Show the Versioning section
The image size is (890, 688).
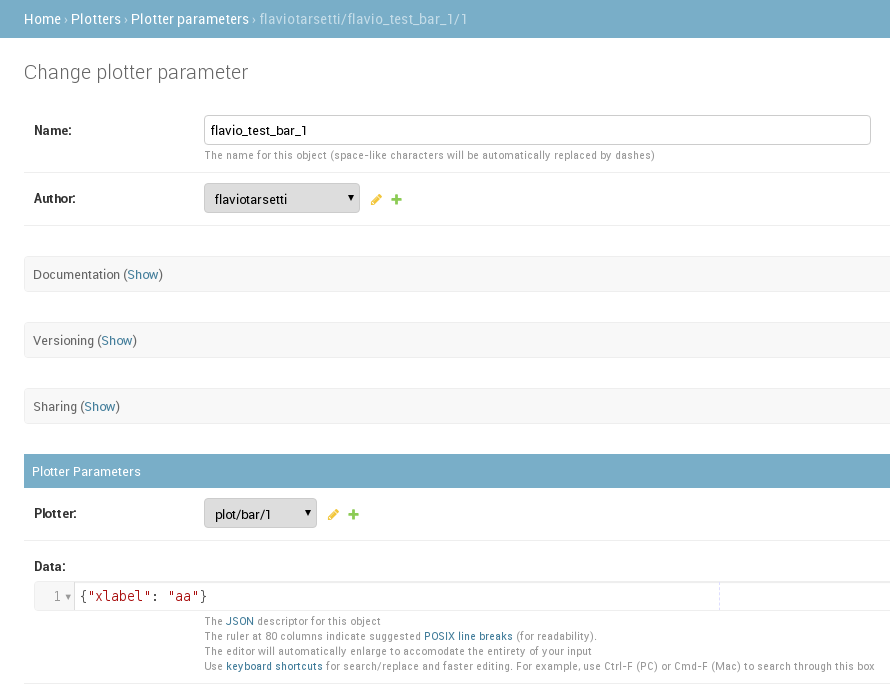click(x=117, y=341)
